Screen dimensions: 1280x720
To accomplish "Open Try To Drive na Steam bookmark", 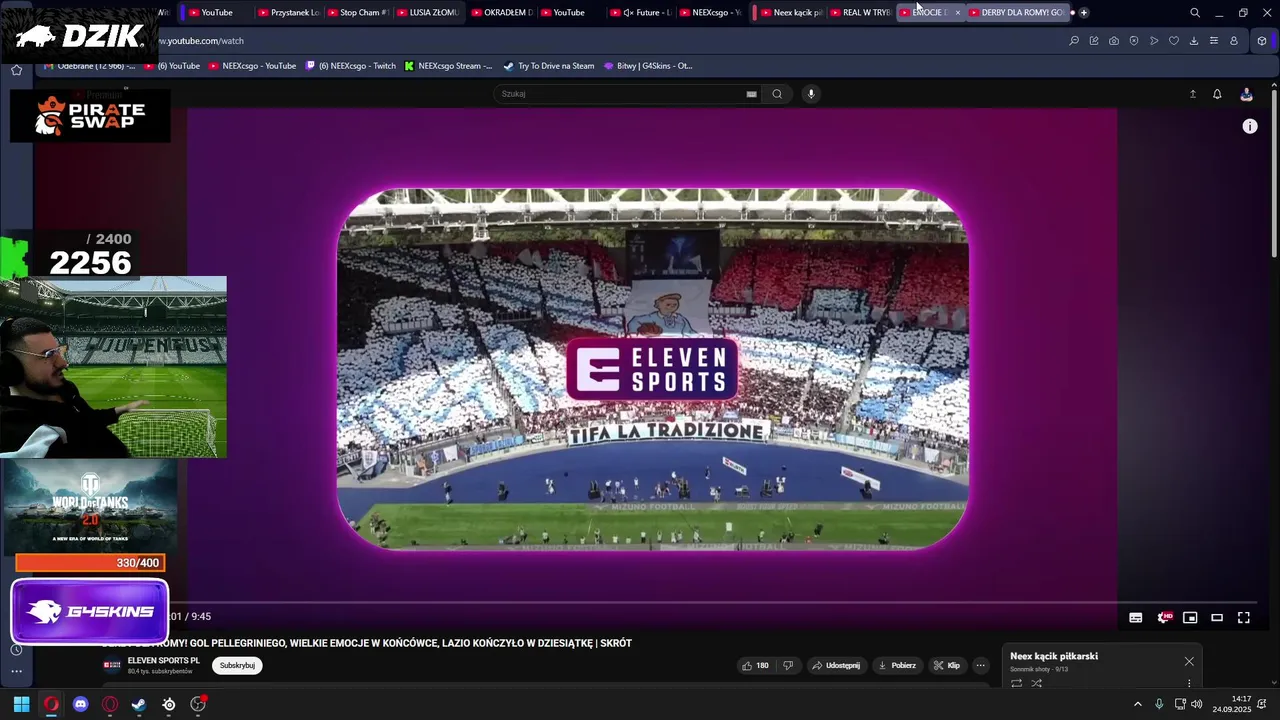I will point(548,66).
